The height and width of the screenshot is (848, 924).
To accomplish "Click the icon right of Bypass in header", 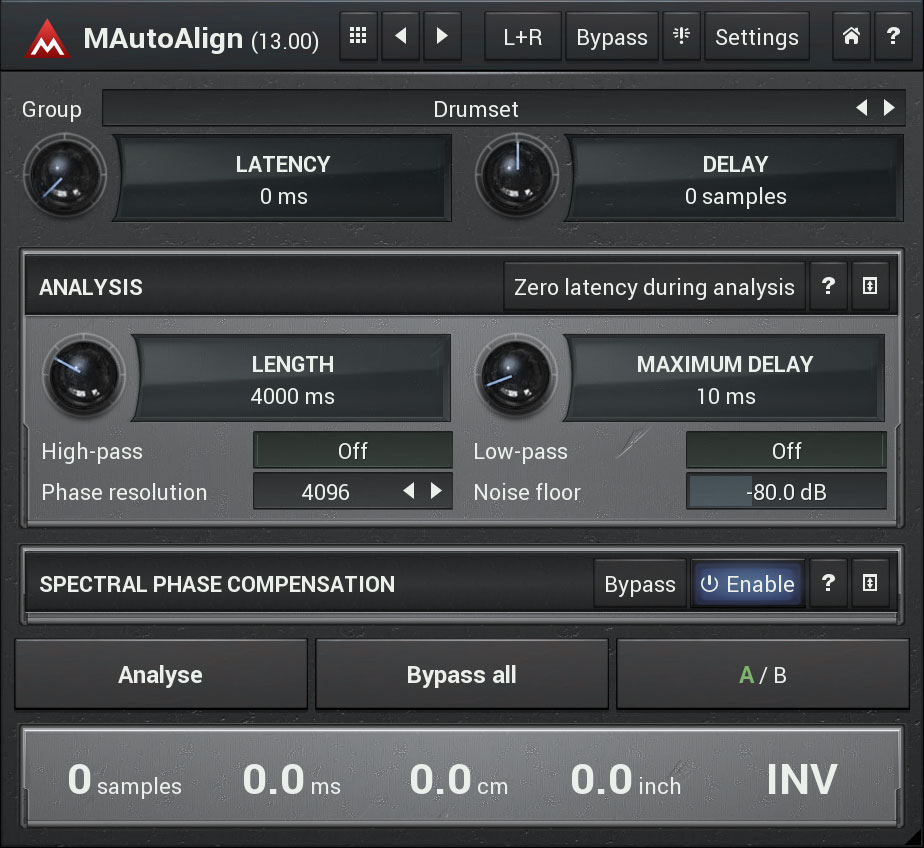I will [x=682, y=37].
